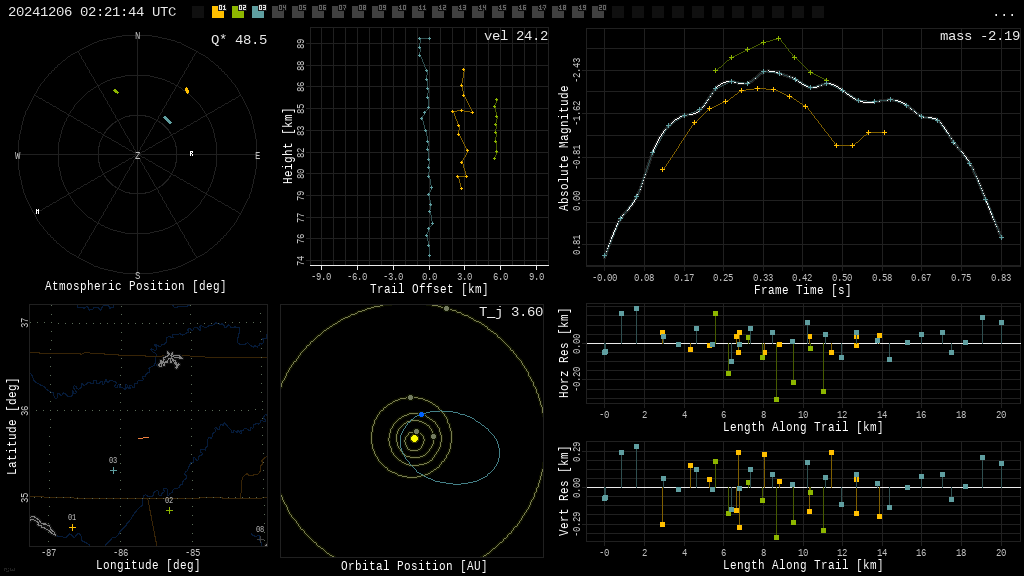1024x576 pixels.
Task: Select station 03 cross marker on map
Action: coord(113,470)
